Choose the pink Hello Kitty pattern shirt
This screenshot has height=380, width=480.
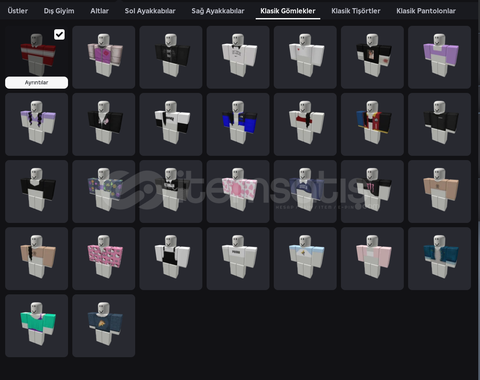click(104, 259)
